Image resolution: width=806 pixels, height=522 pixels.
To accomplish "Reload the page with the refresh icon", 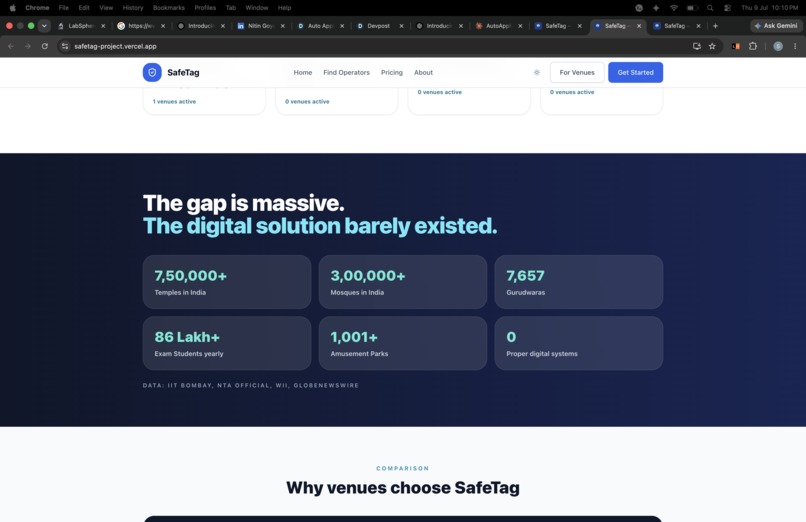I will click(x=45, y=46).
